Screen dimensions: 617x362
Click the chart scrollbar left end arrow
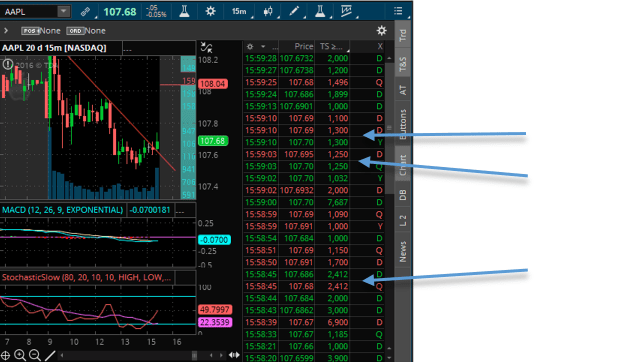(x=62, y=355)
